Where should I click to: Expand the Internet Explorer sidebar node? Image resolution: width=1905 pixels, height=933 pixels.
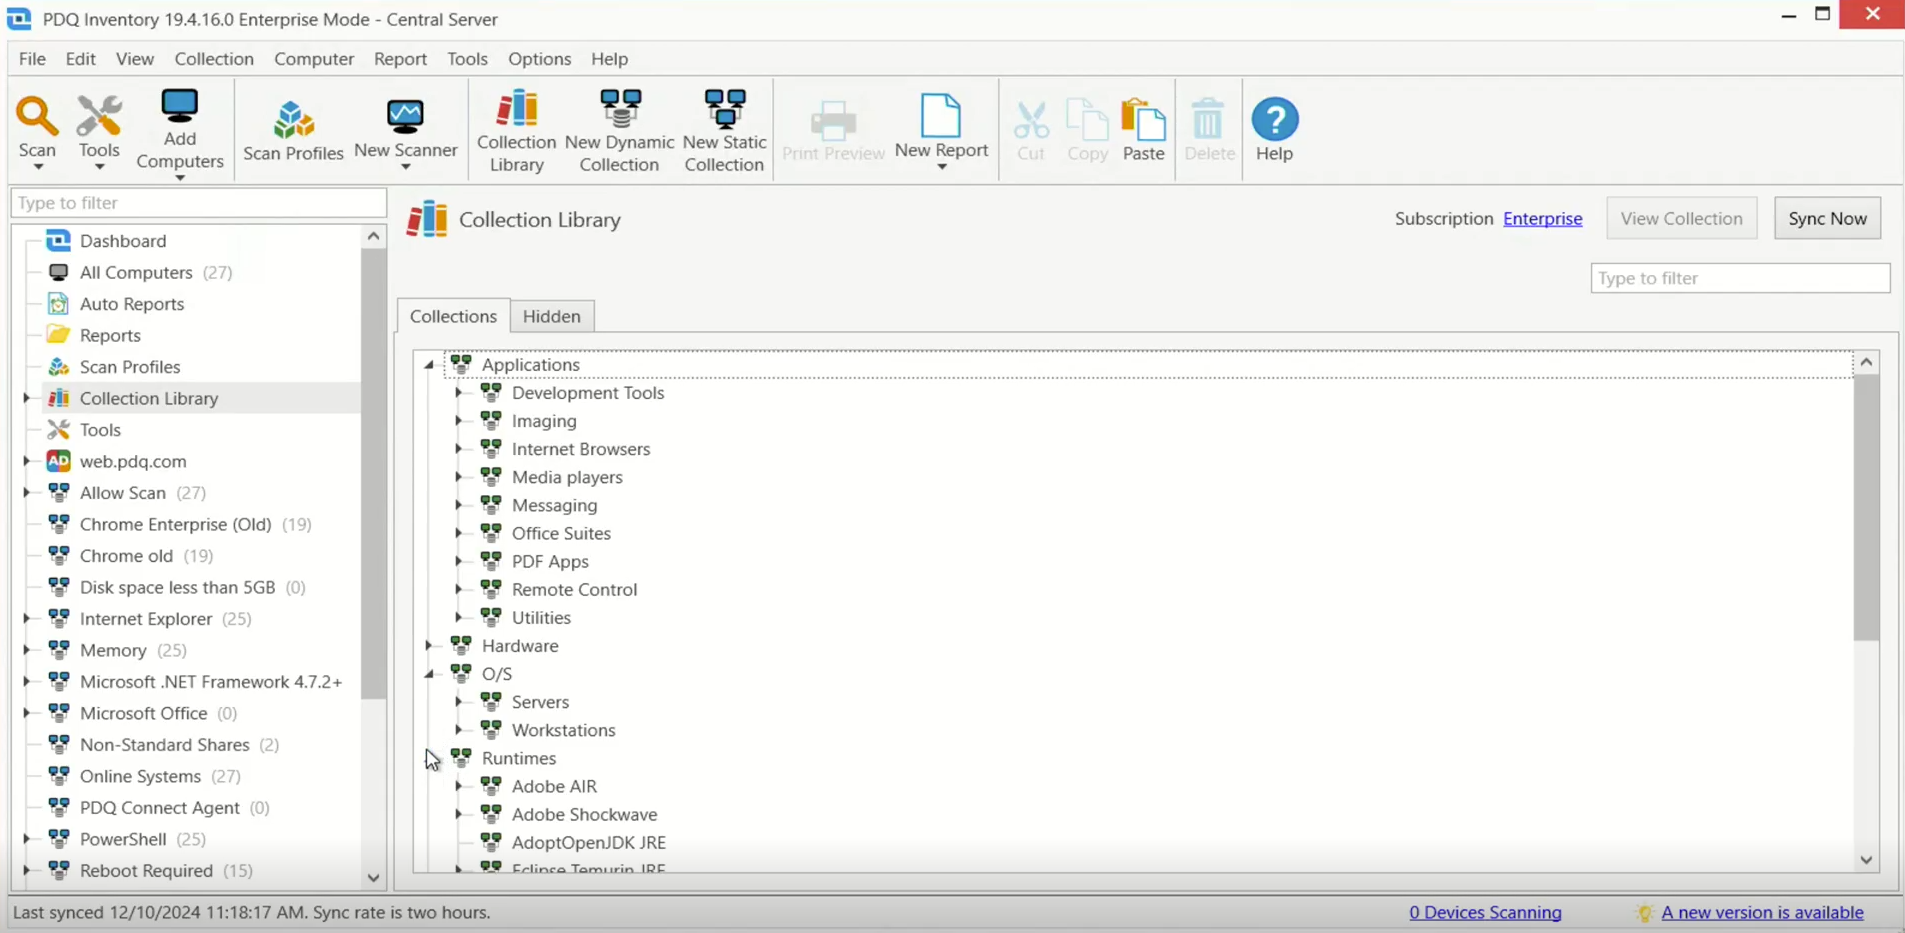tap(26, 619)
